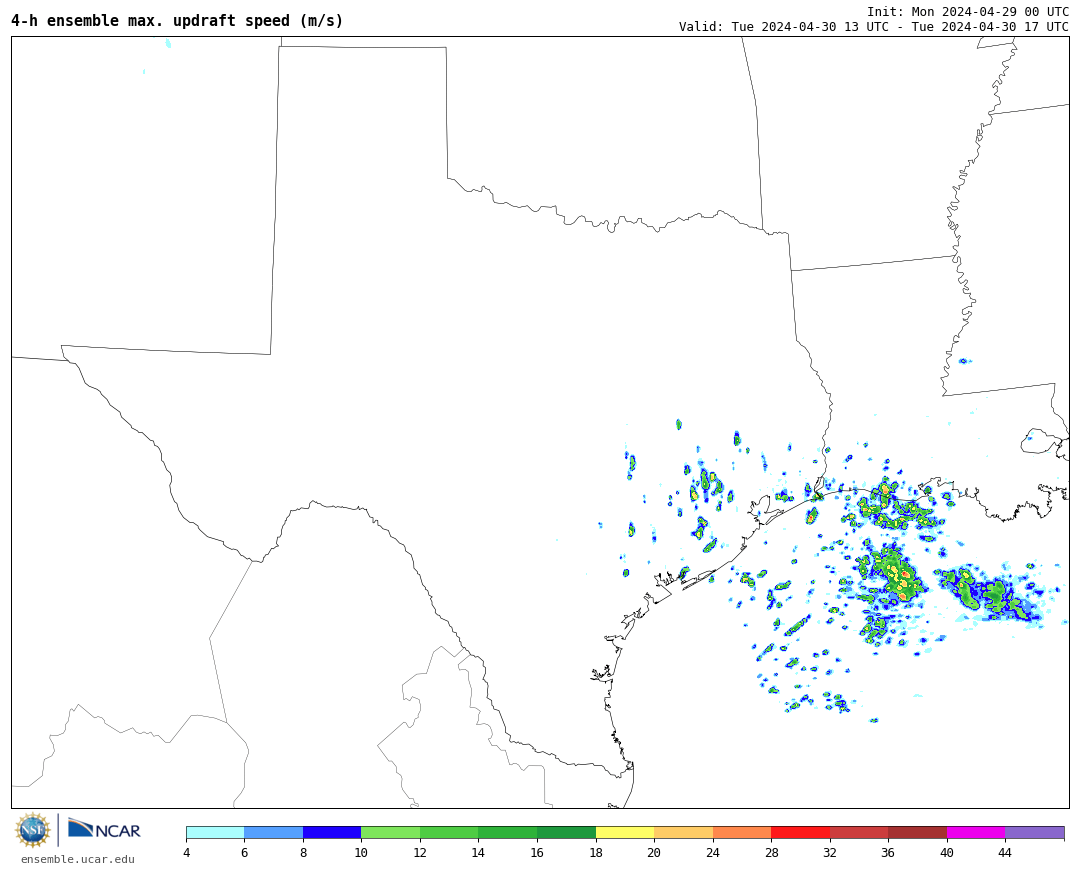The image size is (1080, 871).
Task: Pick the dark brown-red 36–40 colorbar swatch
Action: coord(917,832)
